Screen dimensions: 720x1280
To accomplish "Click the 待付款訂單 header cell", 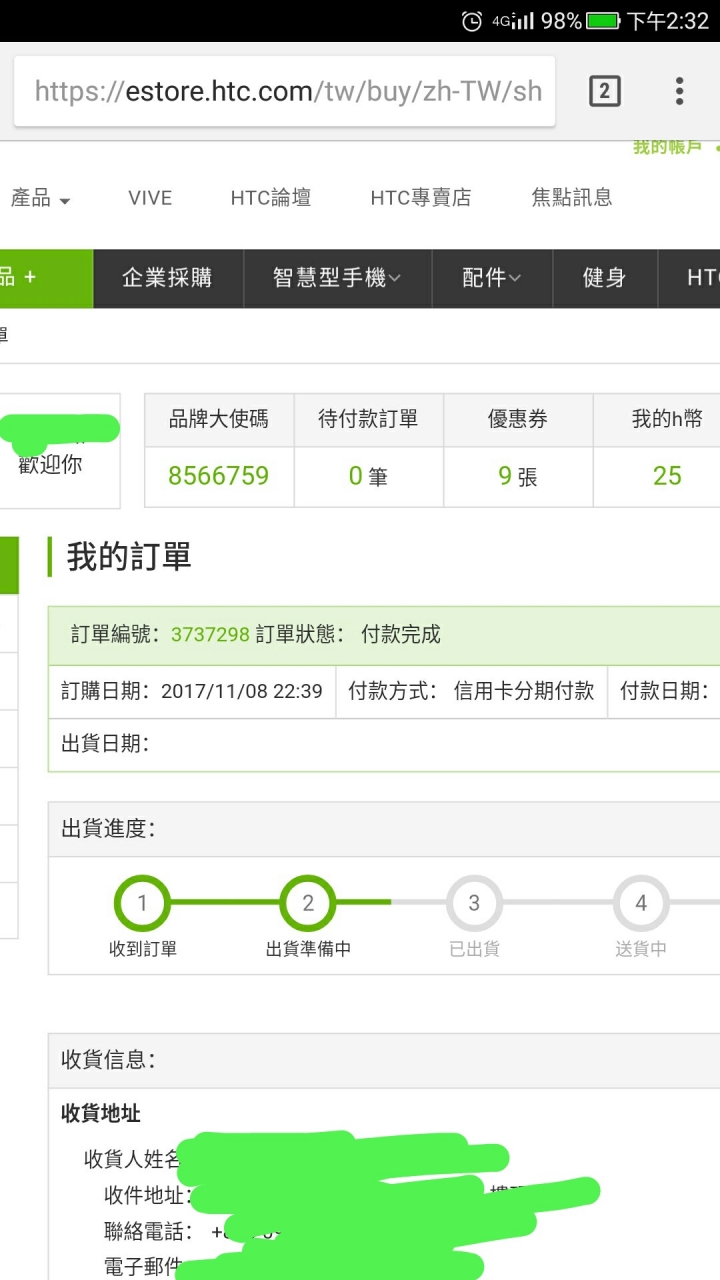I will [x=368, y=420].
